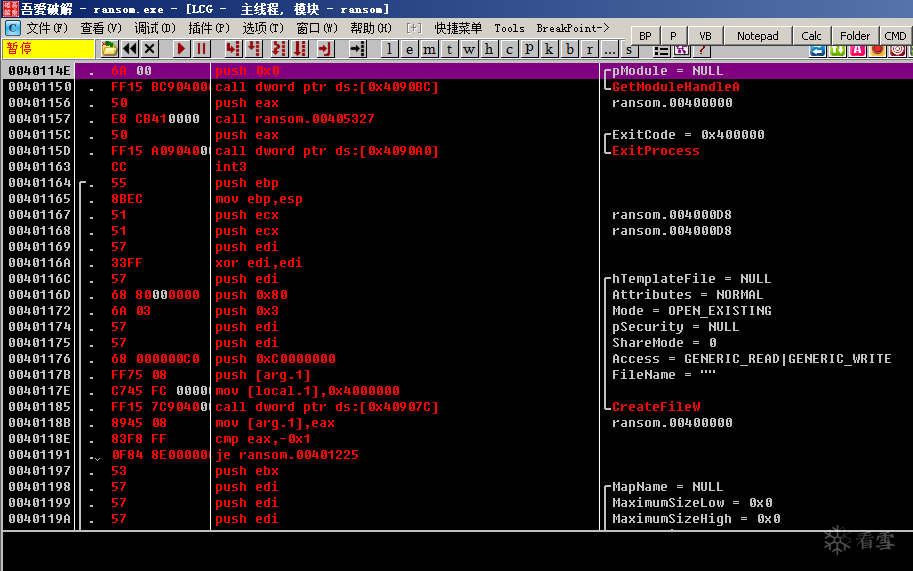The height and width of the screenshot is (571, 913).
Task: Open Threads window with the 't' button
Action: coord(450,49)
